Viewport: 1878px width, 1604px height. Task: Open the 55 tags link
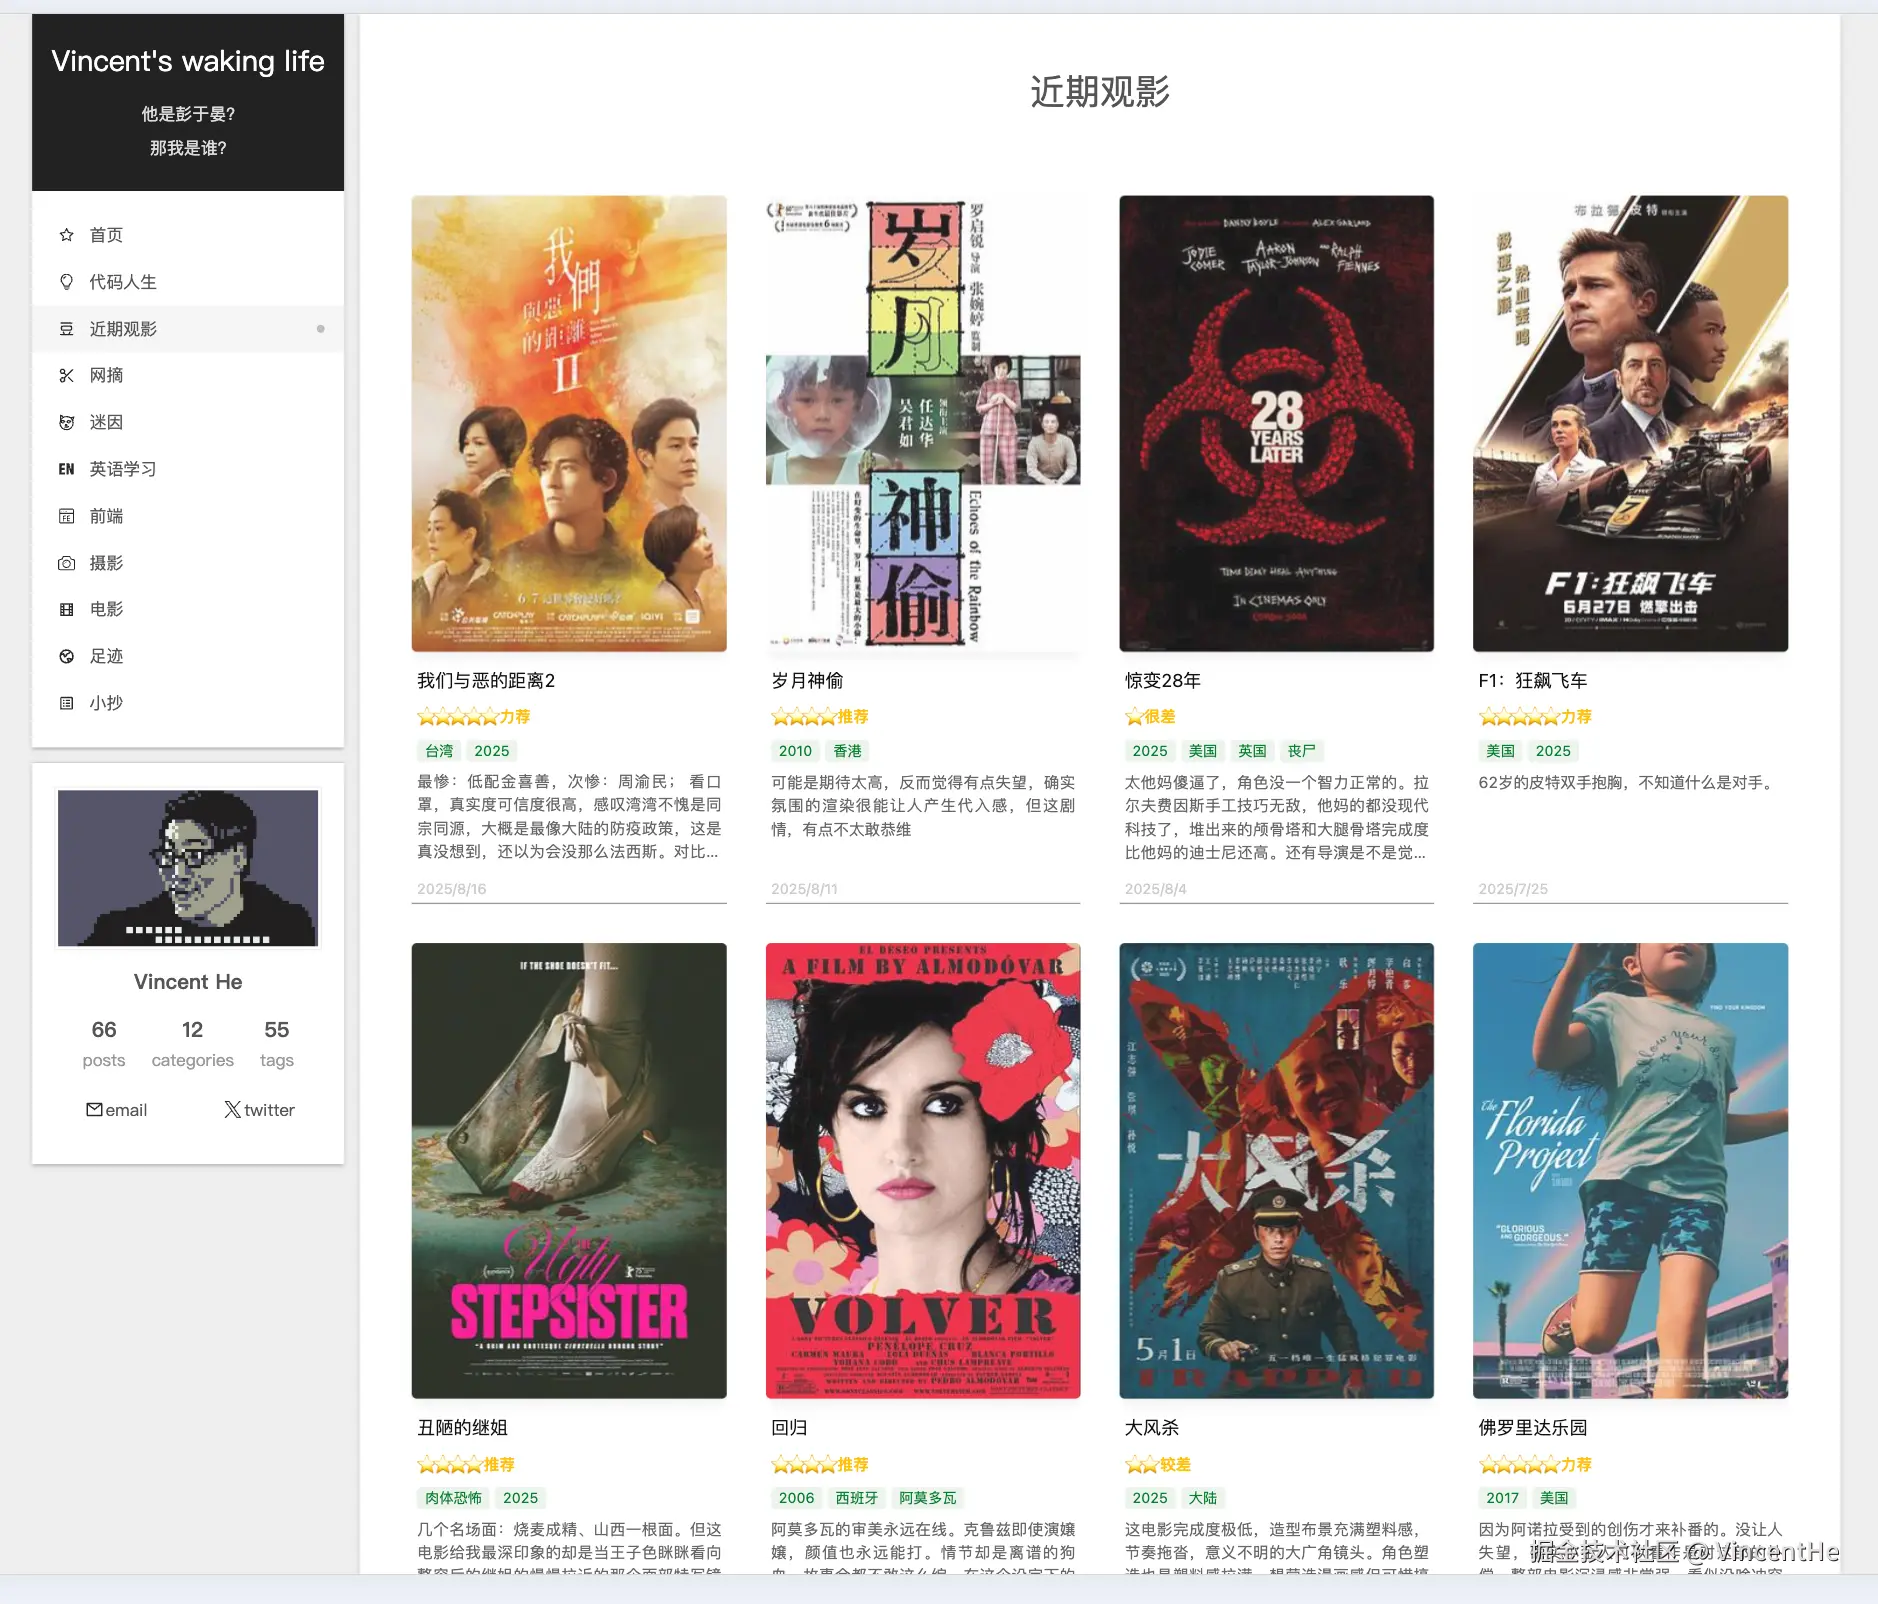coord(277,1043)
